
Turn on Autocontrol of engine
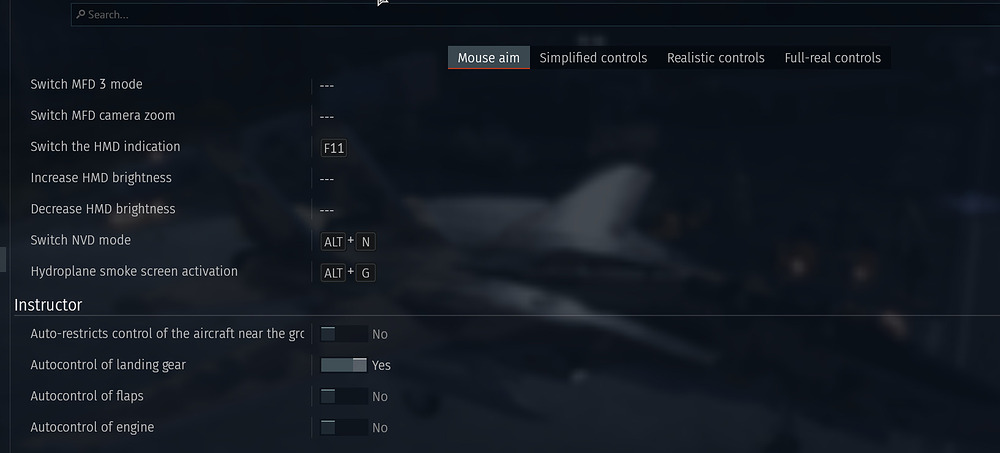click(344, 427)
